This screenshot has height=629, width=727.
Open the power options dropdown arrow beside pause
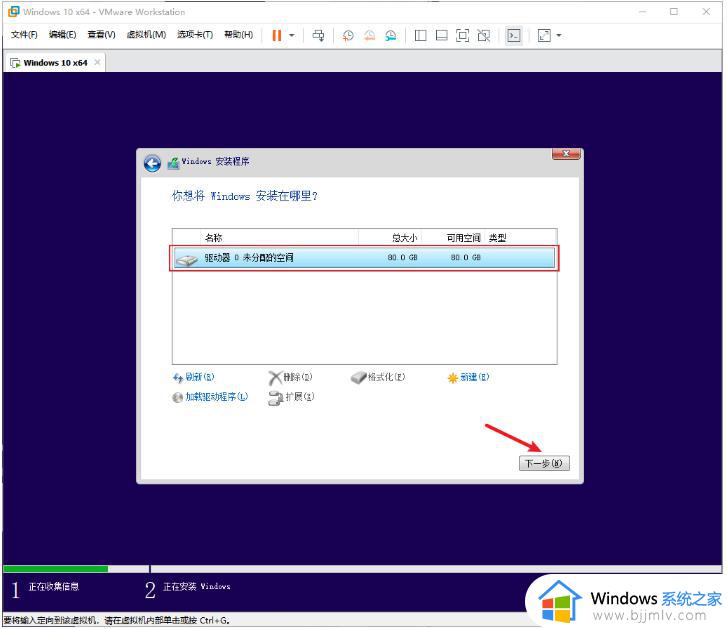[292, 35]
